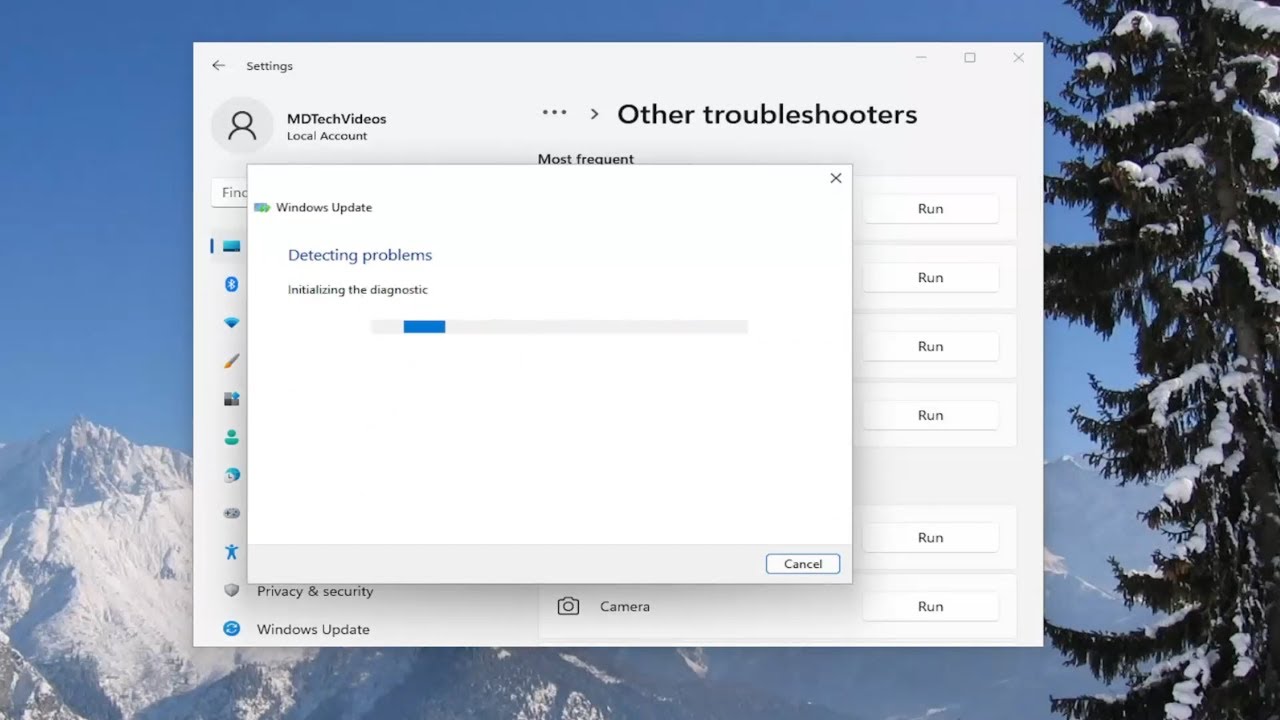The height and width of the screenshot is (720, 1280).
Task: Close the Settings window
Action: pyautogui.click(x=1018, y=58)
